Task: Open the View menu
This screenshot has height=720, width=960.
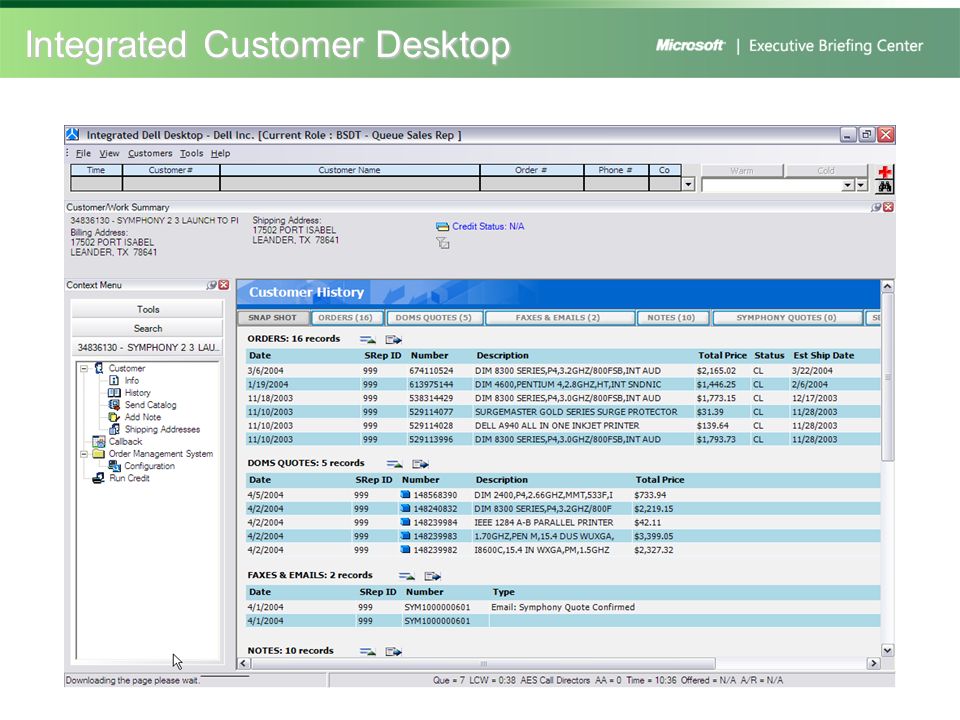Action: click(x=109, y=154)
